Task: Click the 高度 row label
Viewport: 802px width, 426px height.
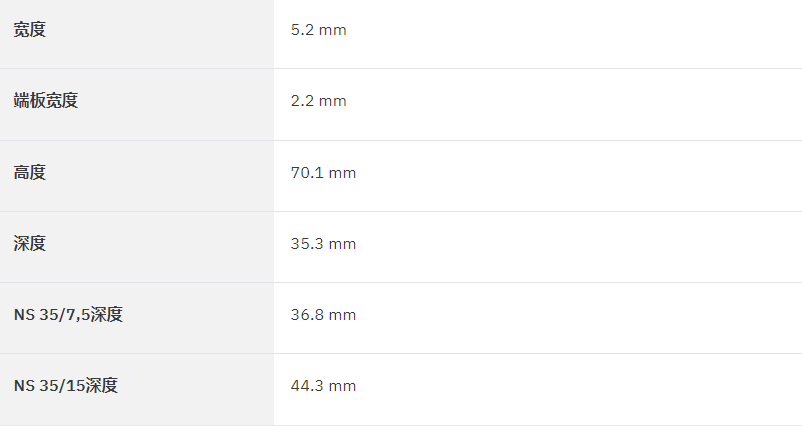Action: pos(30,172)
